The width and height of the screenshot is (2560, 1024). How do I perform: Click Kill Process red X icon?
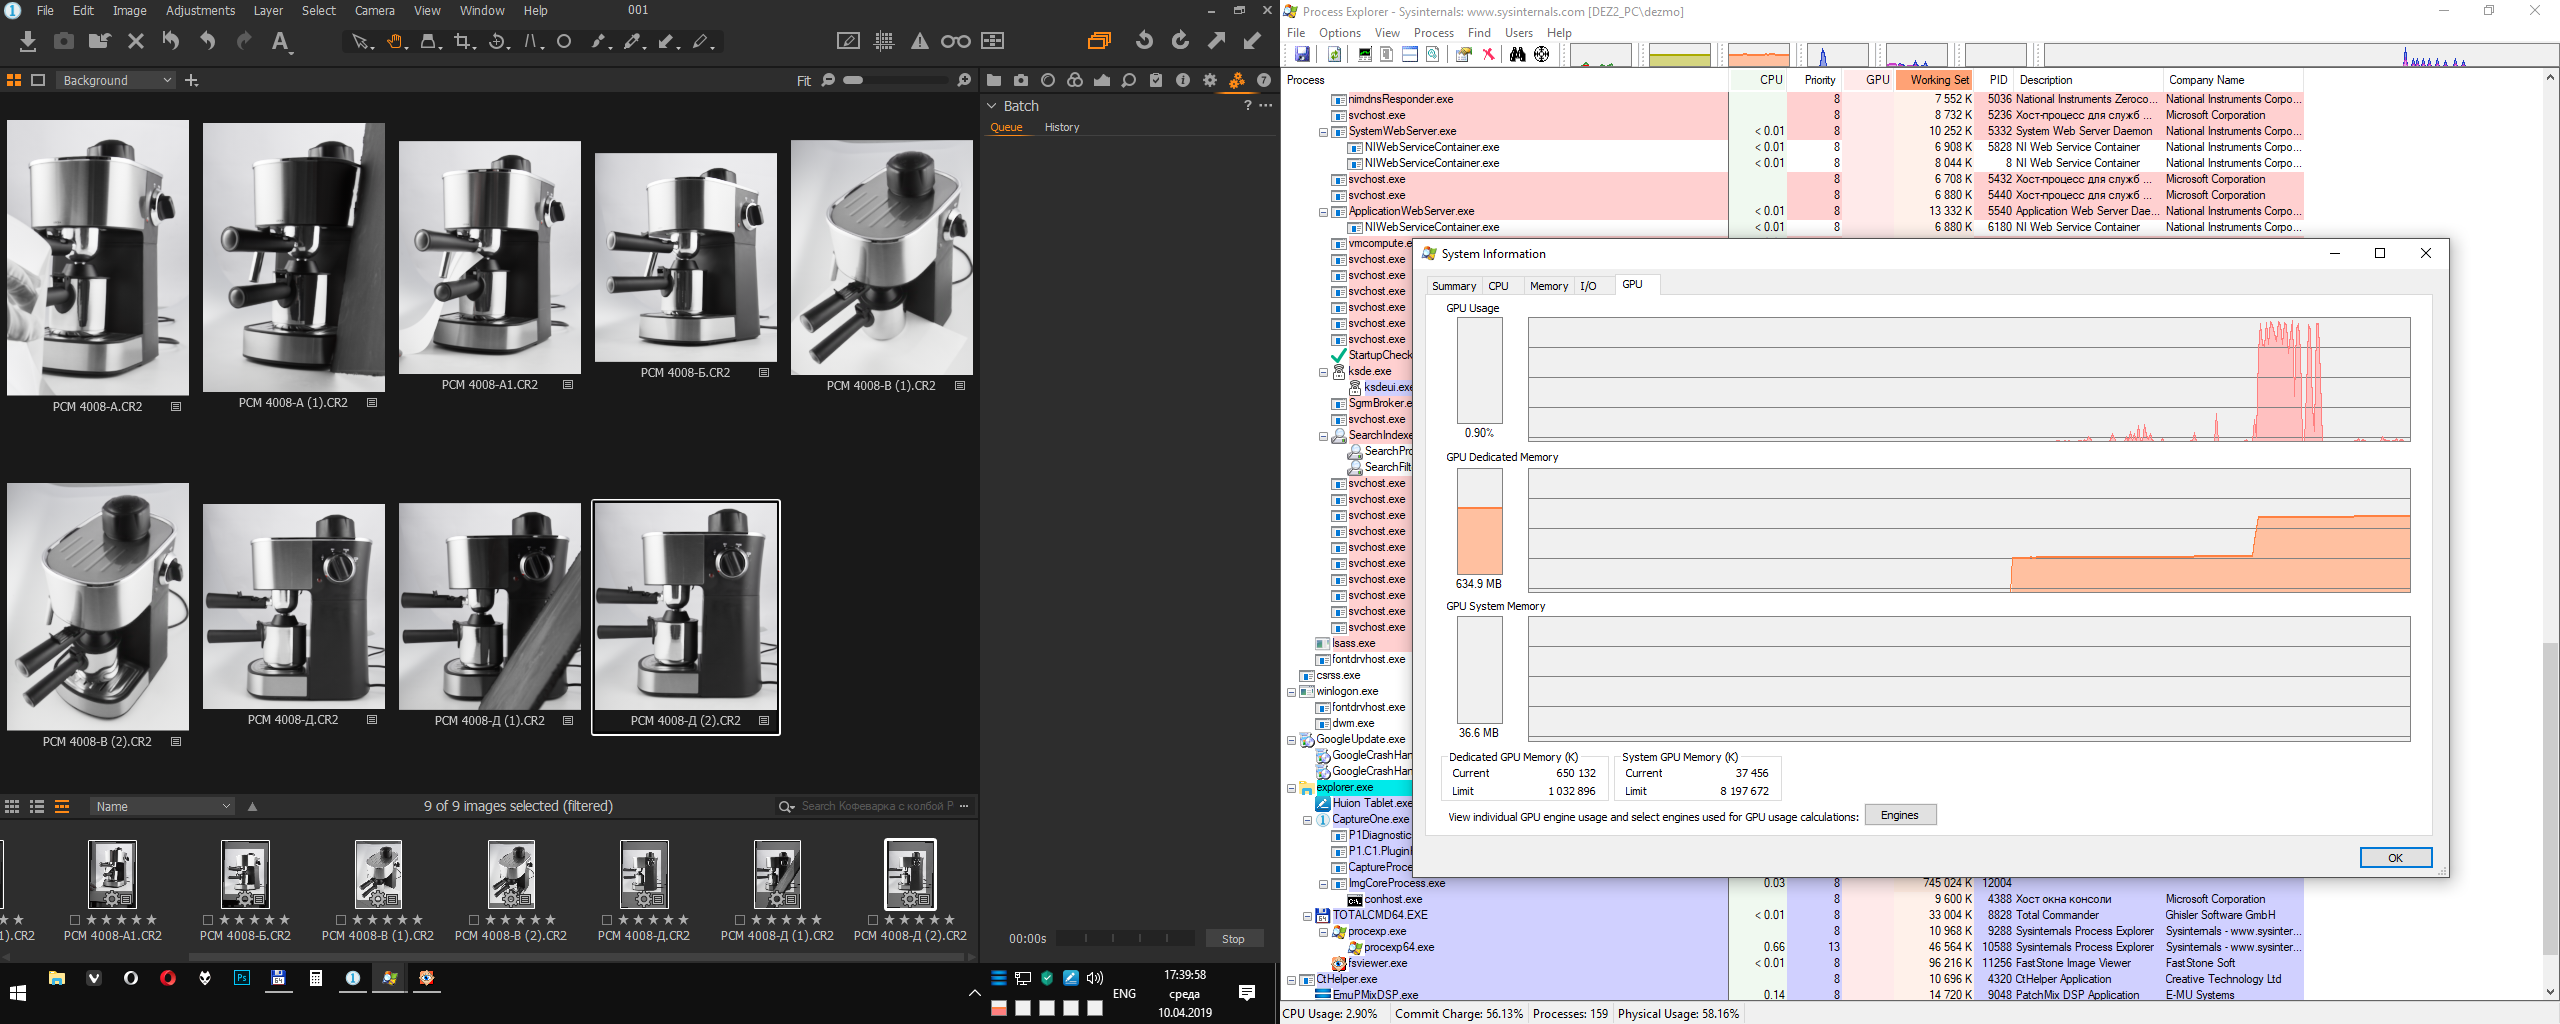(1488, 54)
